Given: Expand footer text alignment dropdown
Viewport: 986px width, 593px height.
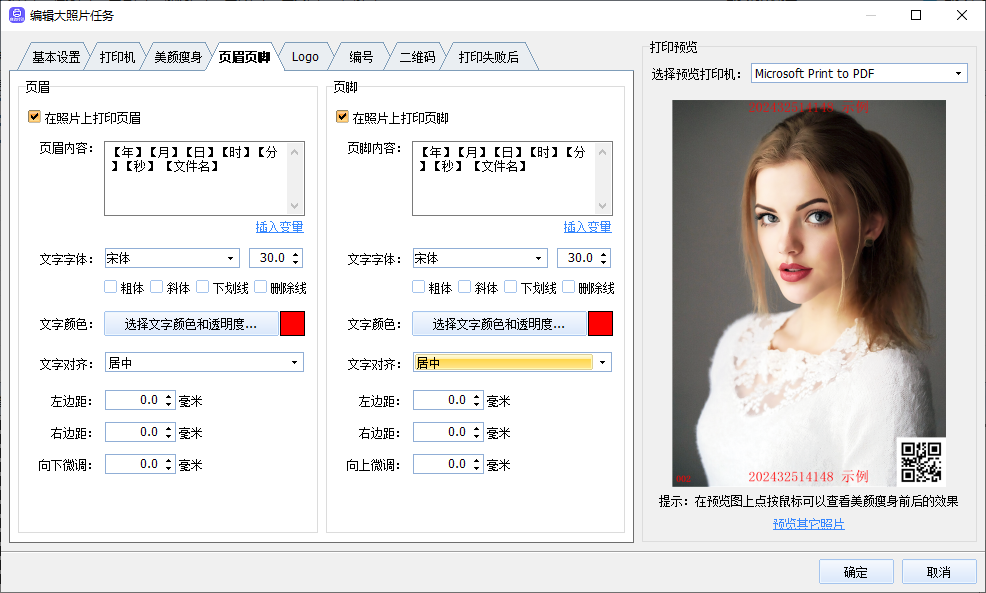Looking at the screenshot, I should [602, 363].
